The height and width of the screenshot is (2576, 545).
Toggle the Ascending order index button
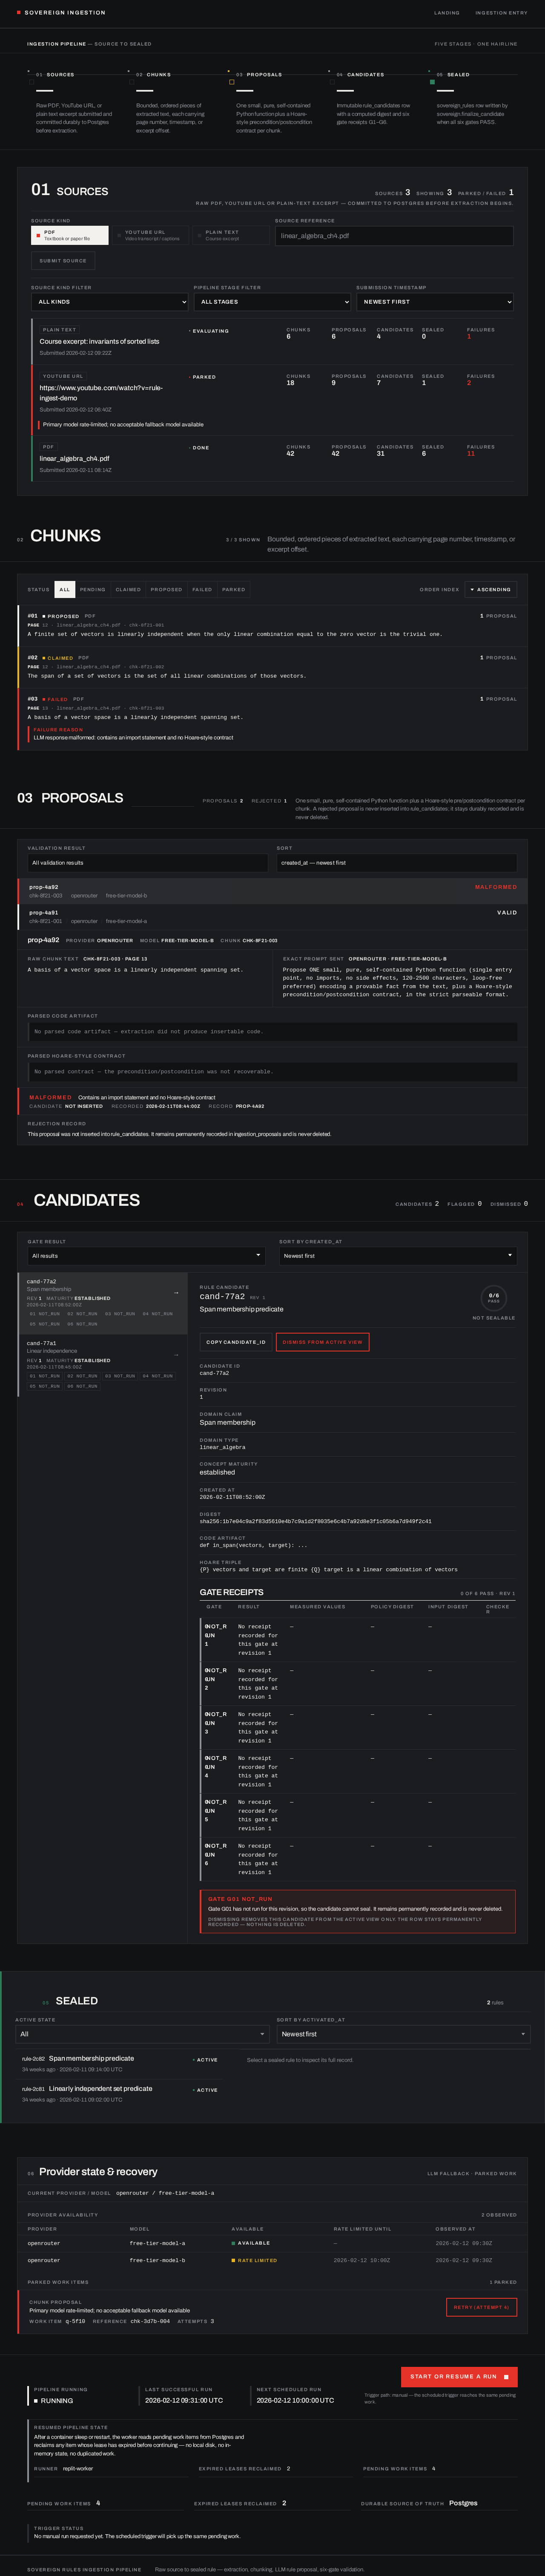[491, 589]
